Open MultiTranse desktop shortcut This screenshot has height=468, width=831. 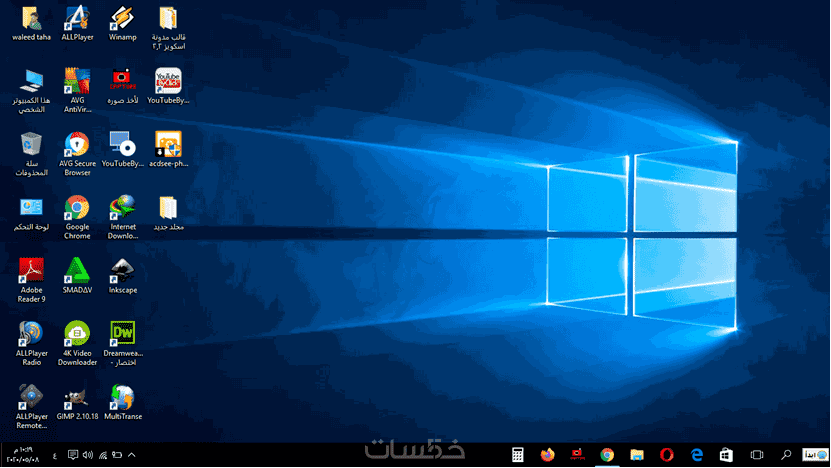[122, 402]
